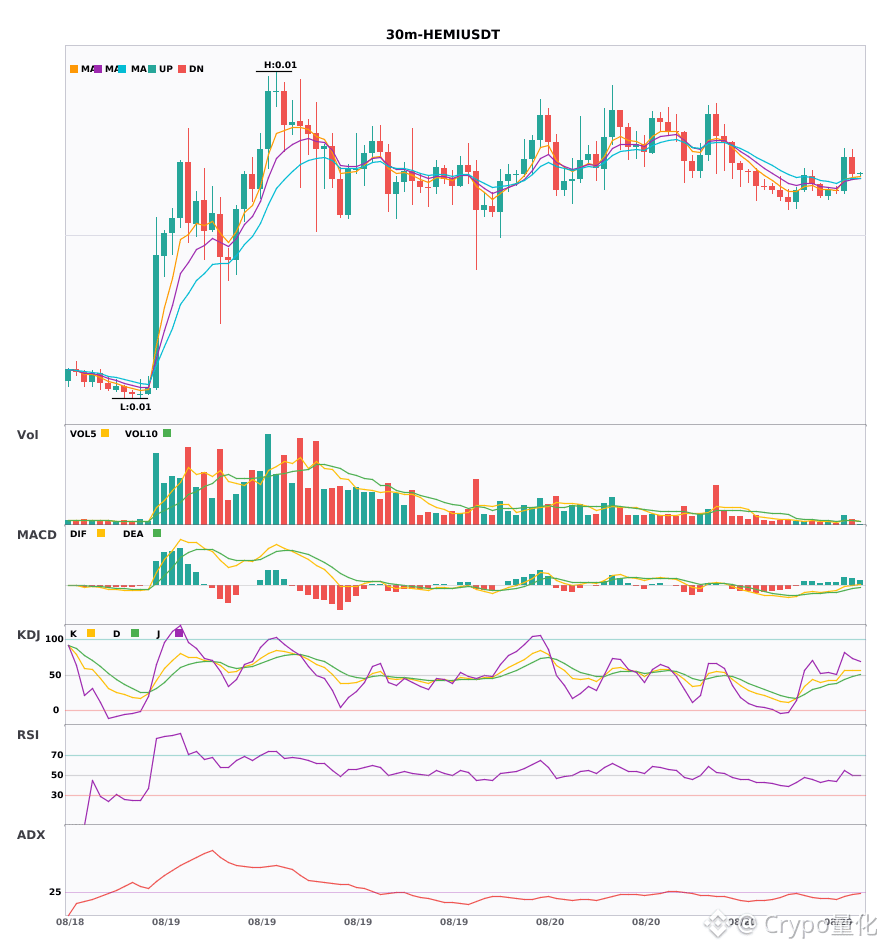The image size is (885, 950).
Task: Click the 30 level label in RSI panel
Action: [57, 795]
